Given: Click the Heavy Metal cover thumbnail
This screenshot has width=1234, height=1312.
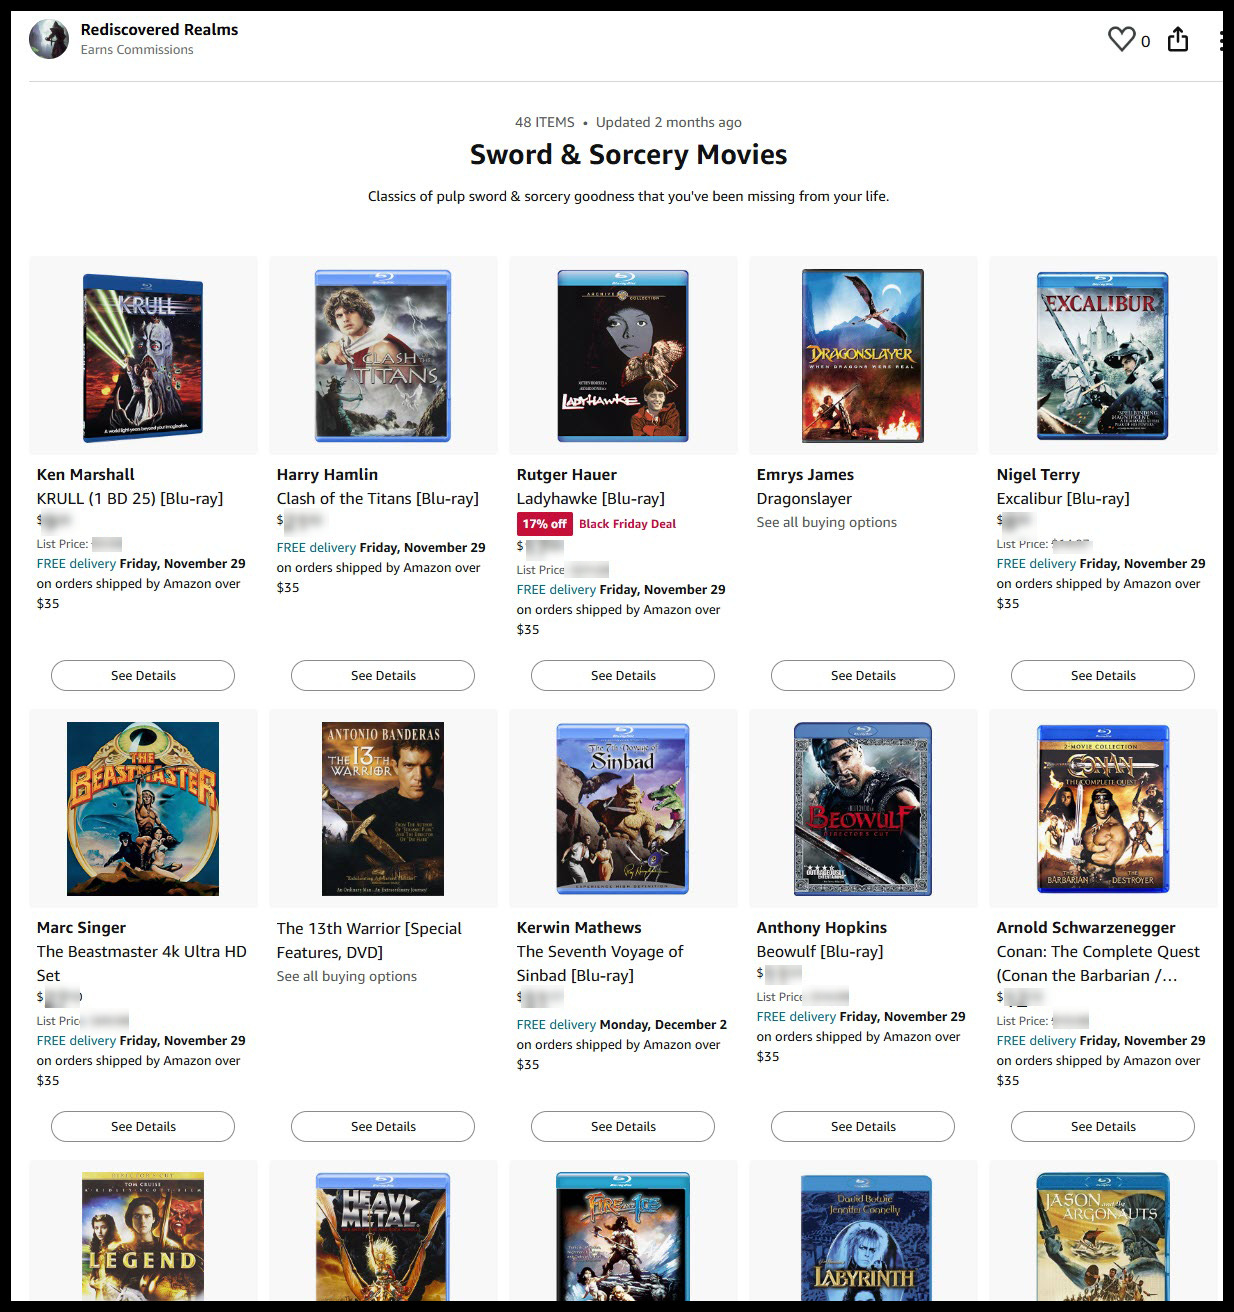Looking at the screenshot, I should click(383, 1236).
